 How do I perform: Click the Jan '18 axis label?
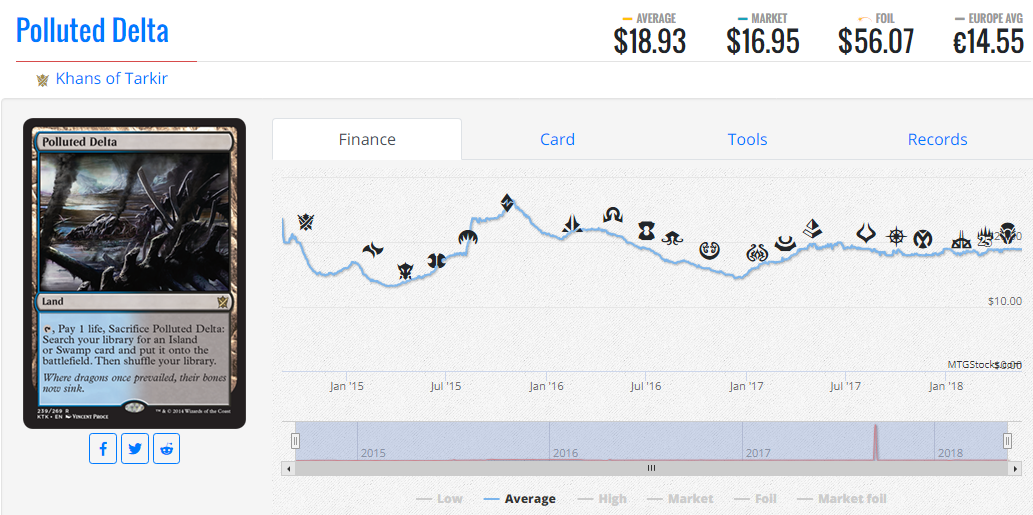coord(945,386)
